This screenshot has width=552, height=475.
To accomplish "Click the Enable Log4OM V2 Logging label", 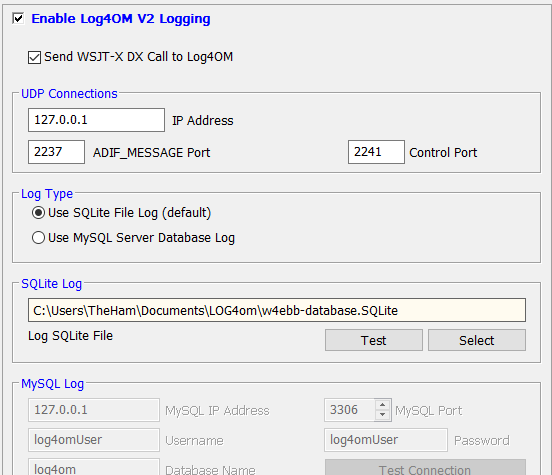I will [121, 19].
